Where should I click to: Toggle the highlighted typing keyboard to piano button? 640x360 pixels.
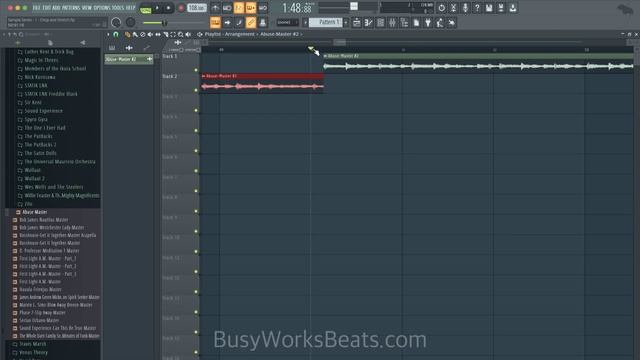point(215,22)
